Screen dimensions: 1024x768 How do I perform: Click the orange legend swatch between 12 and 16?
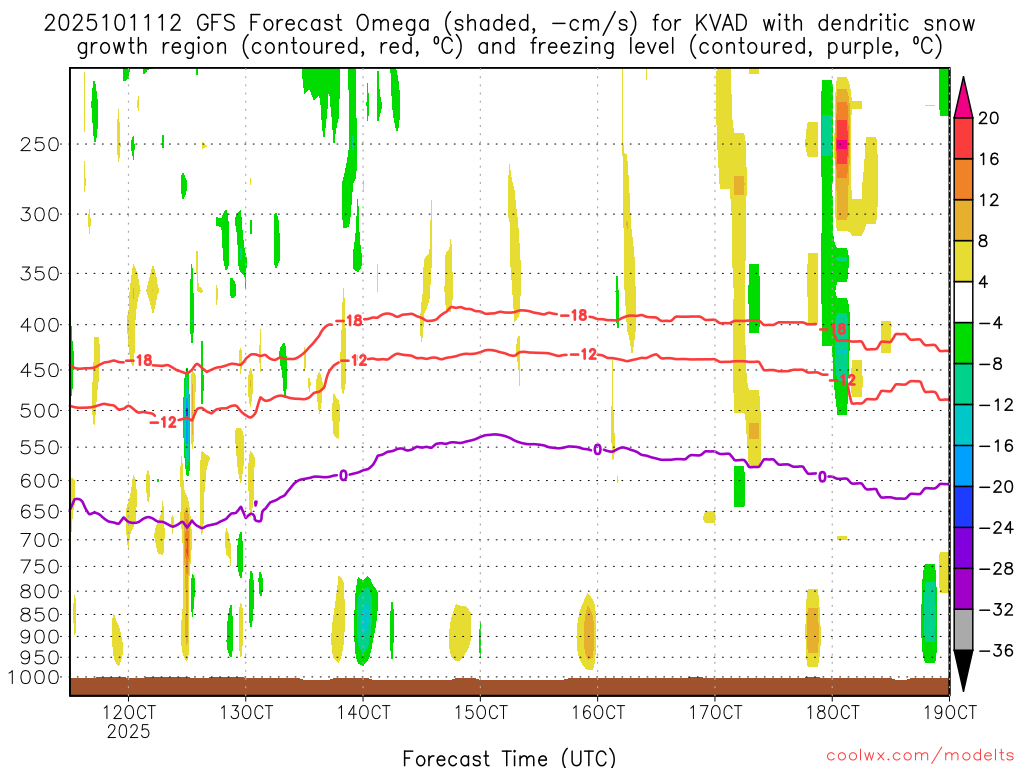(963, 179)
